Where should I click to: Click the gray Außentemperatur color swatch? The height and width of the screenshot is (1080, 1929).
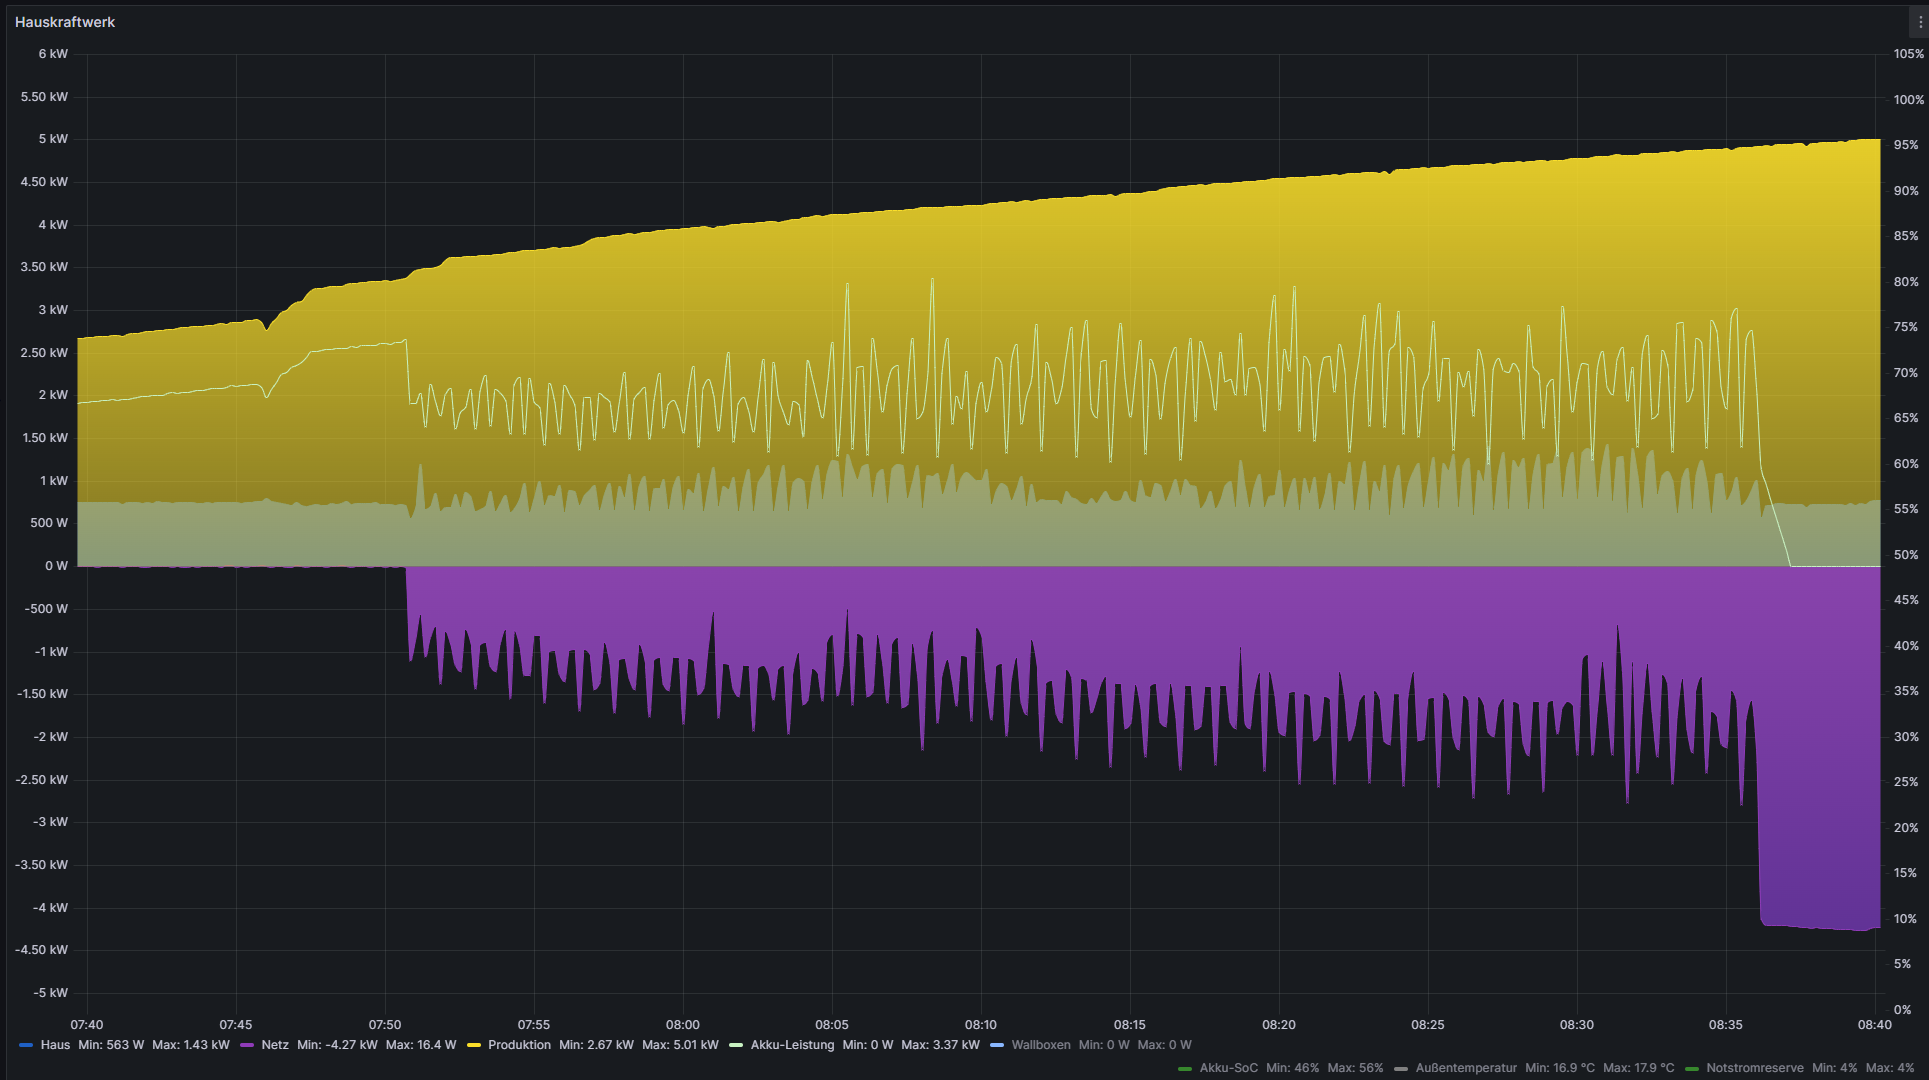point(1401,1069)
